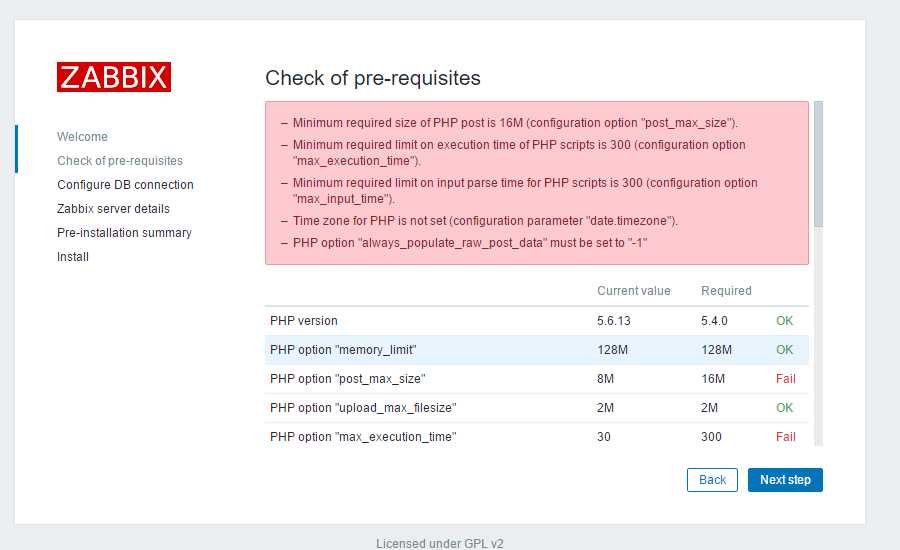Viewport: 900px width, 550px height.
Task: Click required value 16M
Action: [x=713, y=379]
